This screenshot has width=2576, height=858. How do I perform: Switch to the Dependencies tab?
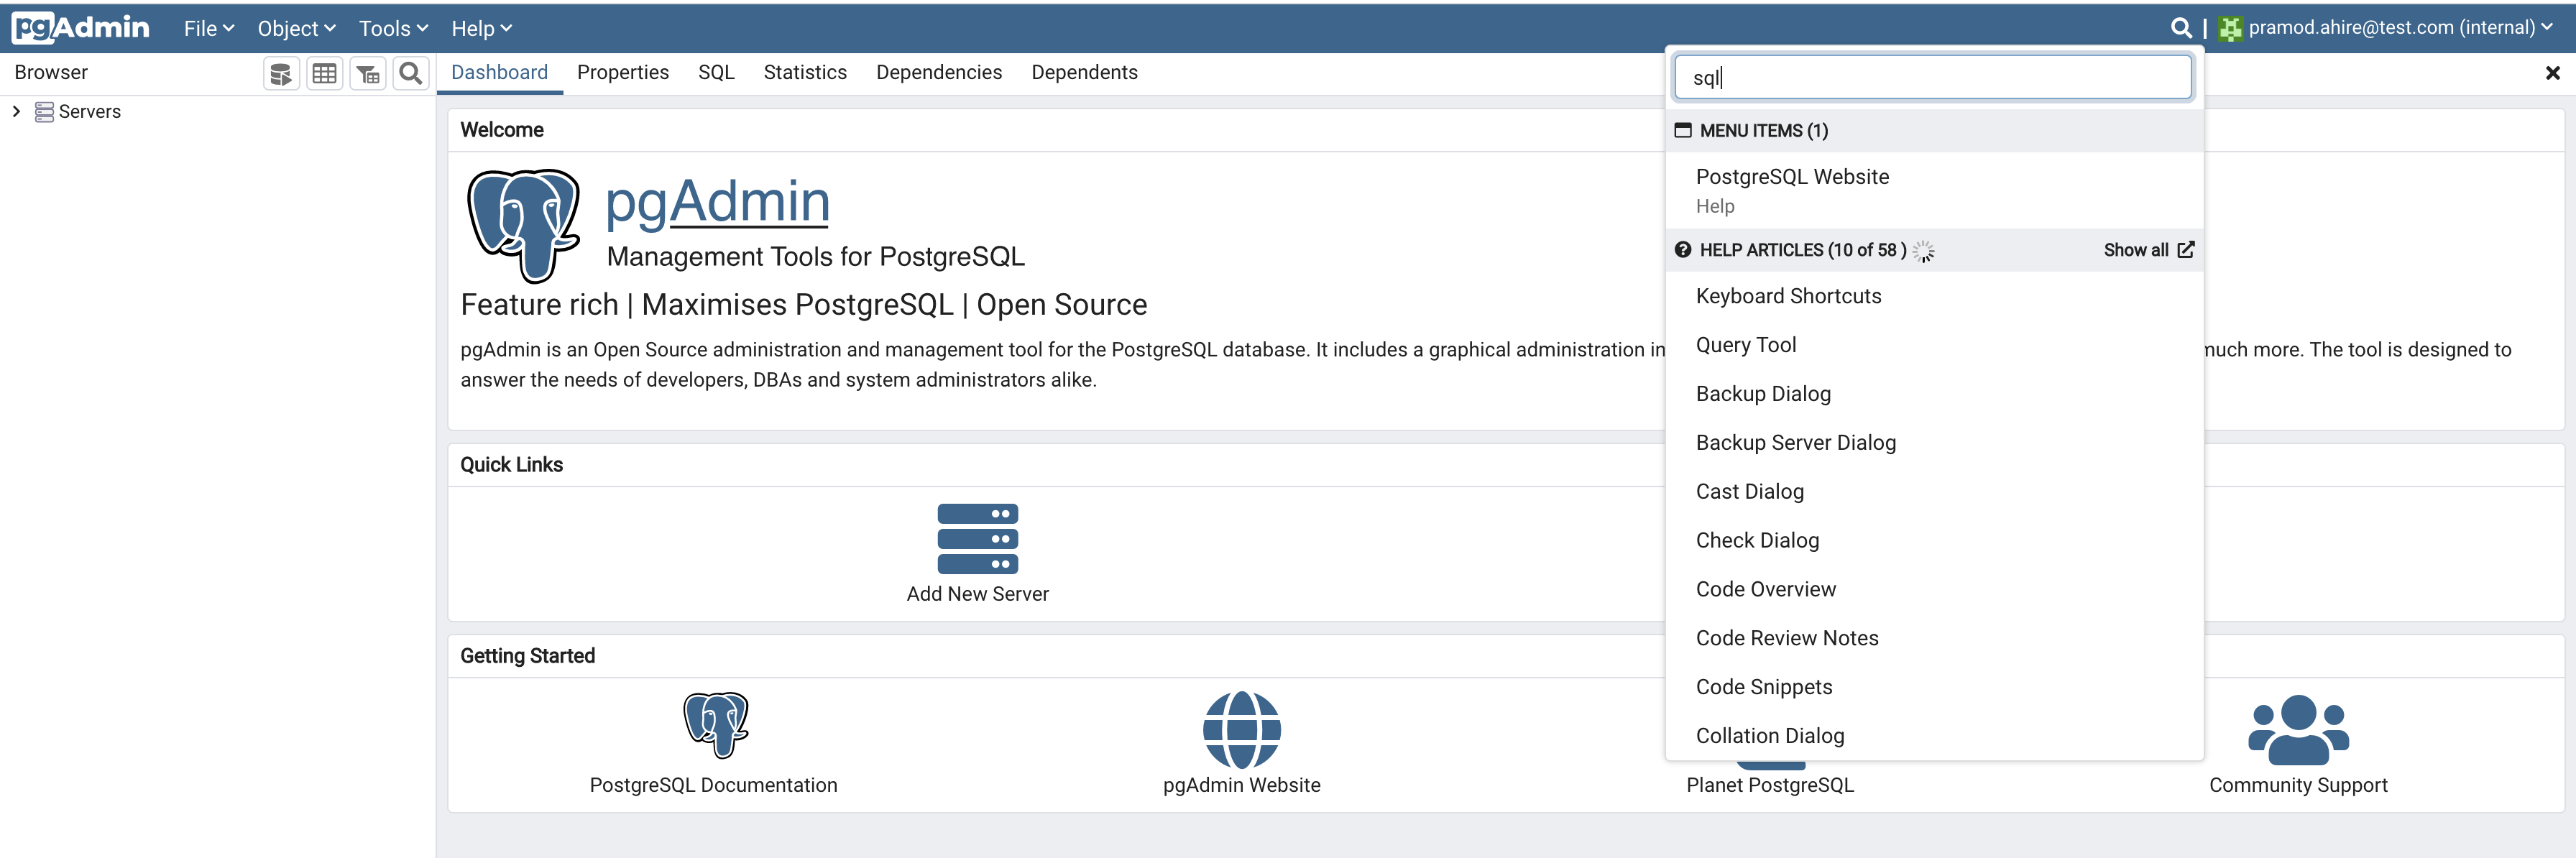coord(938,72)
